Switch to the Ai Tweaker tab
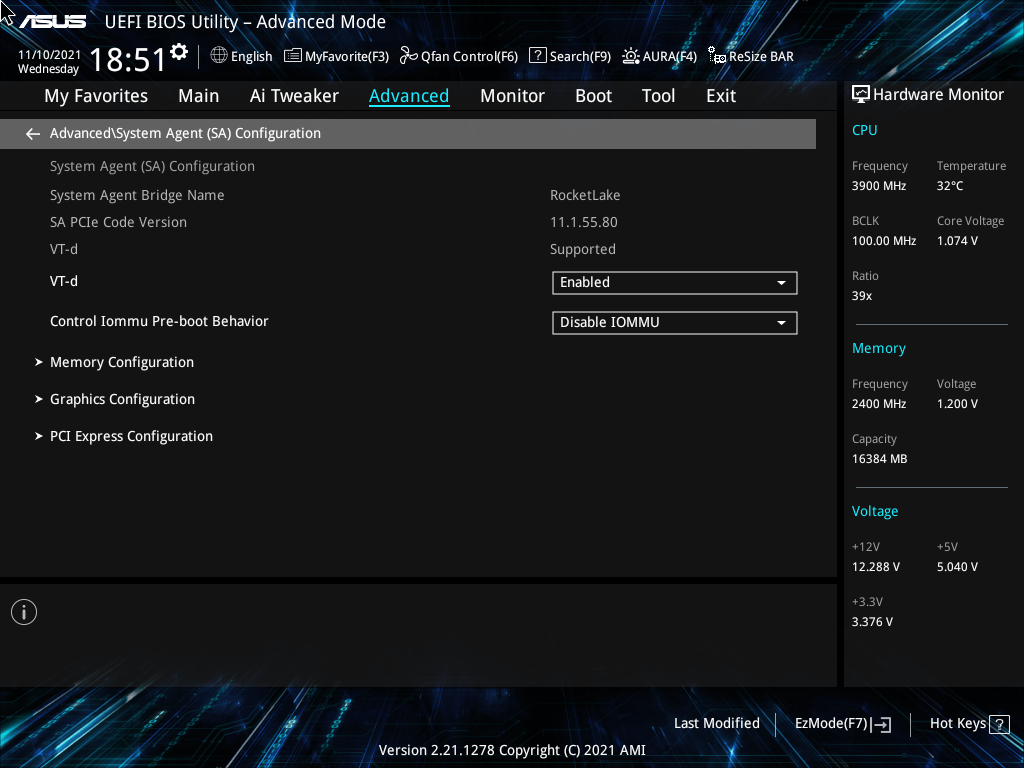The width and height of the screenshot is (1024, 768). click(294, 96)
